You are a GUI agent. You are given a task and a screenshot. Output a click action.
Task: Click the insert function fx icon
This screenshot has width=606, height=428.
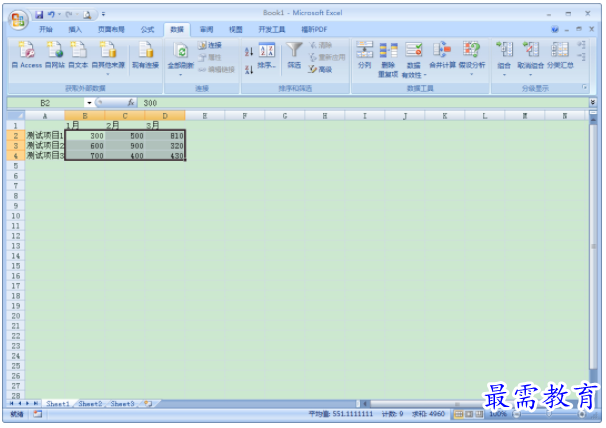pos(131,102)
